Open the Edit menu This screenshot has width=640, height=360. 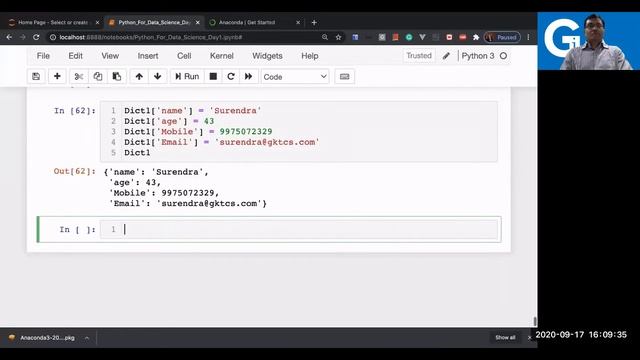(x=76, y=56)
